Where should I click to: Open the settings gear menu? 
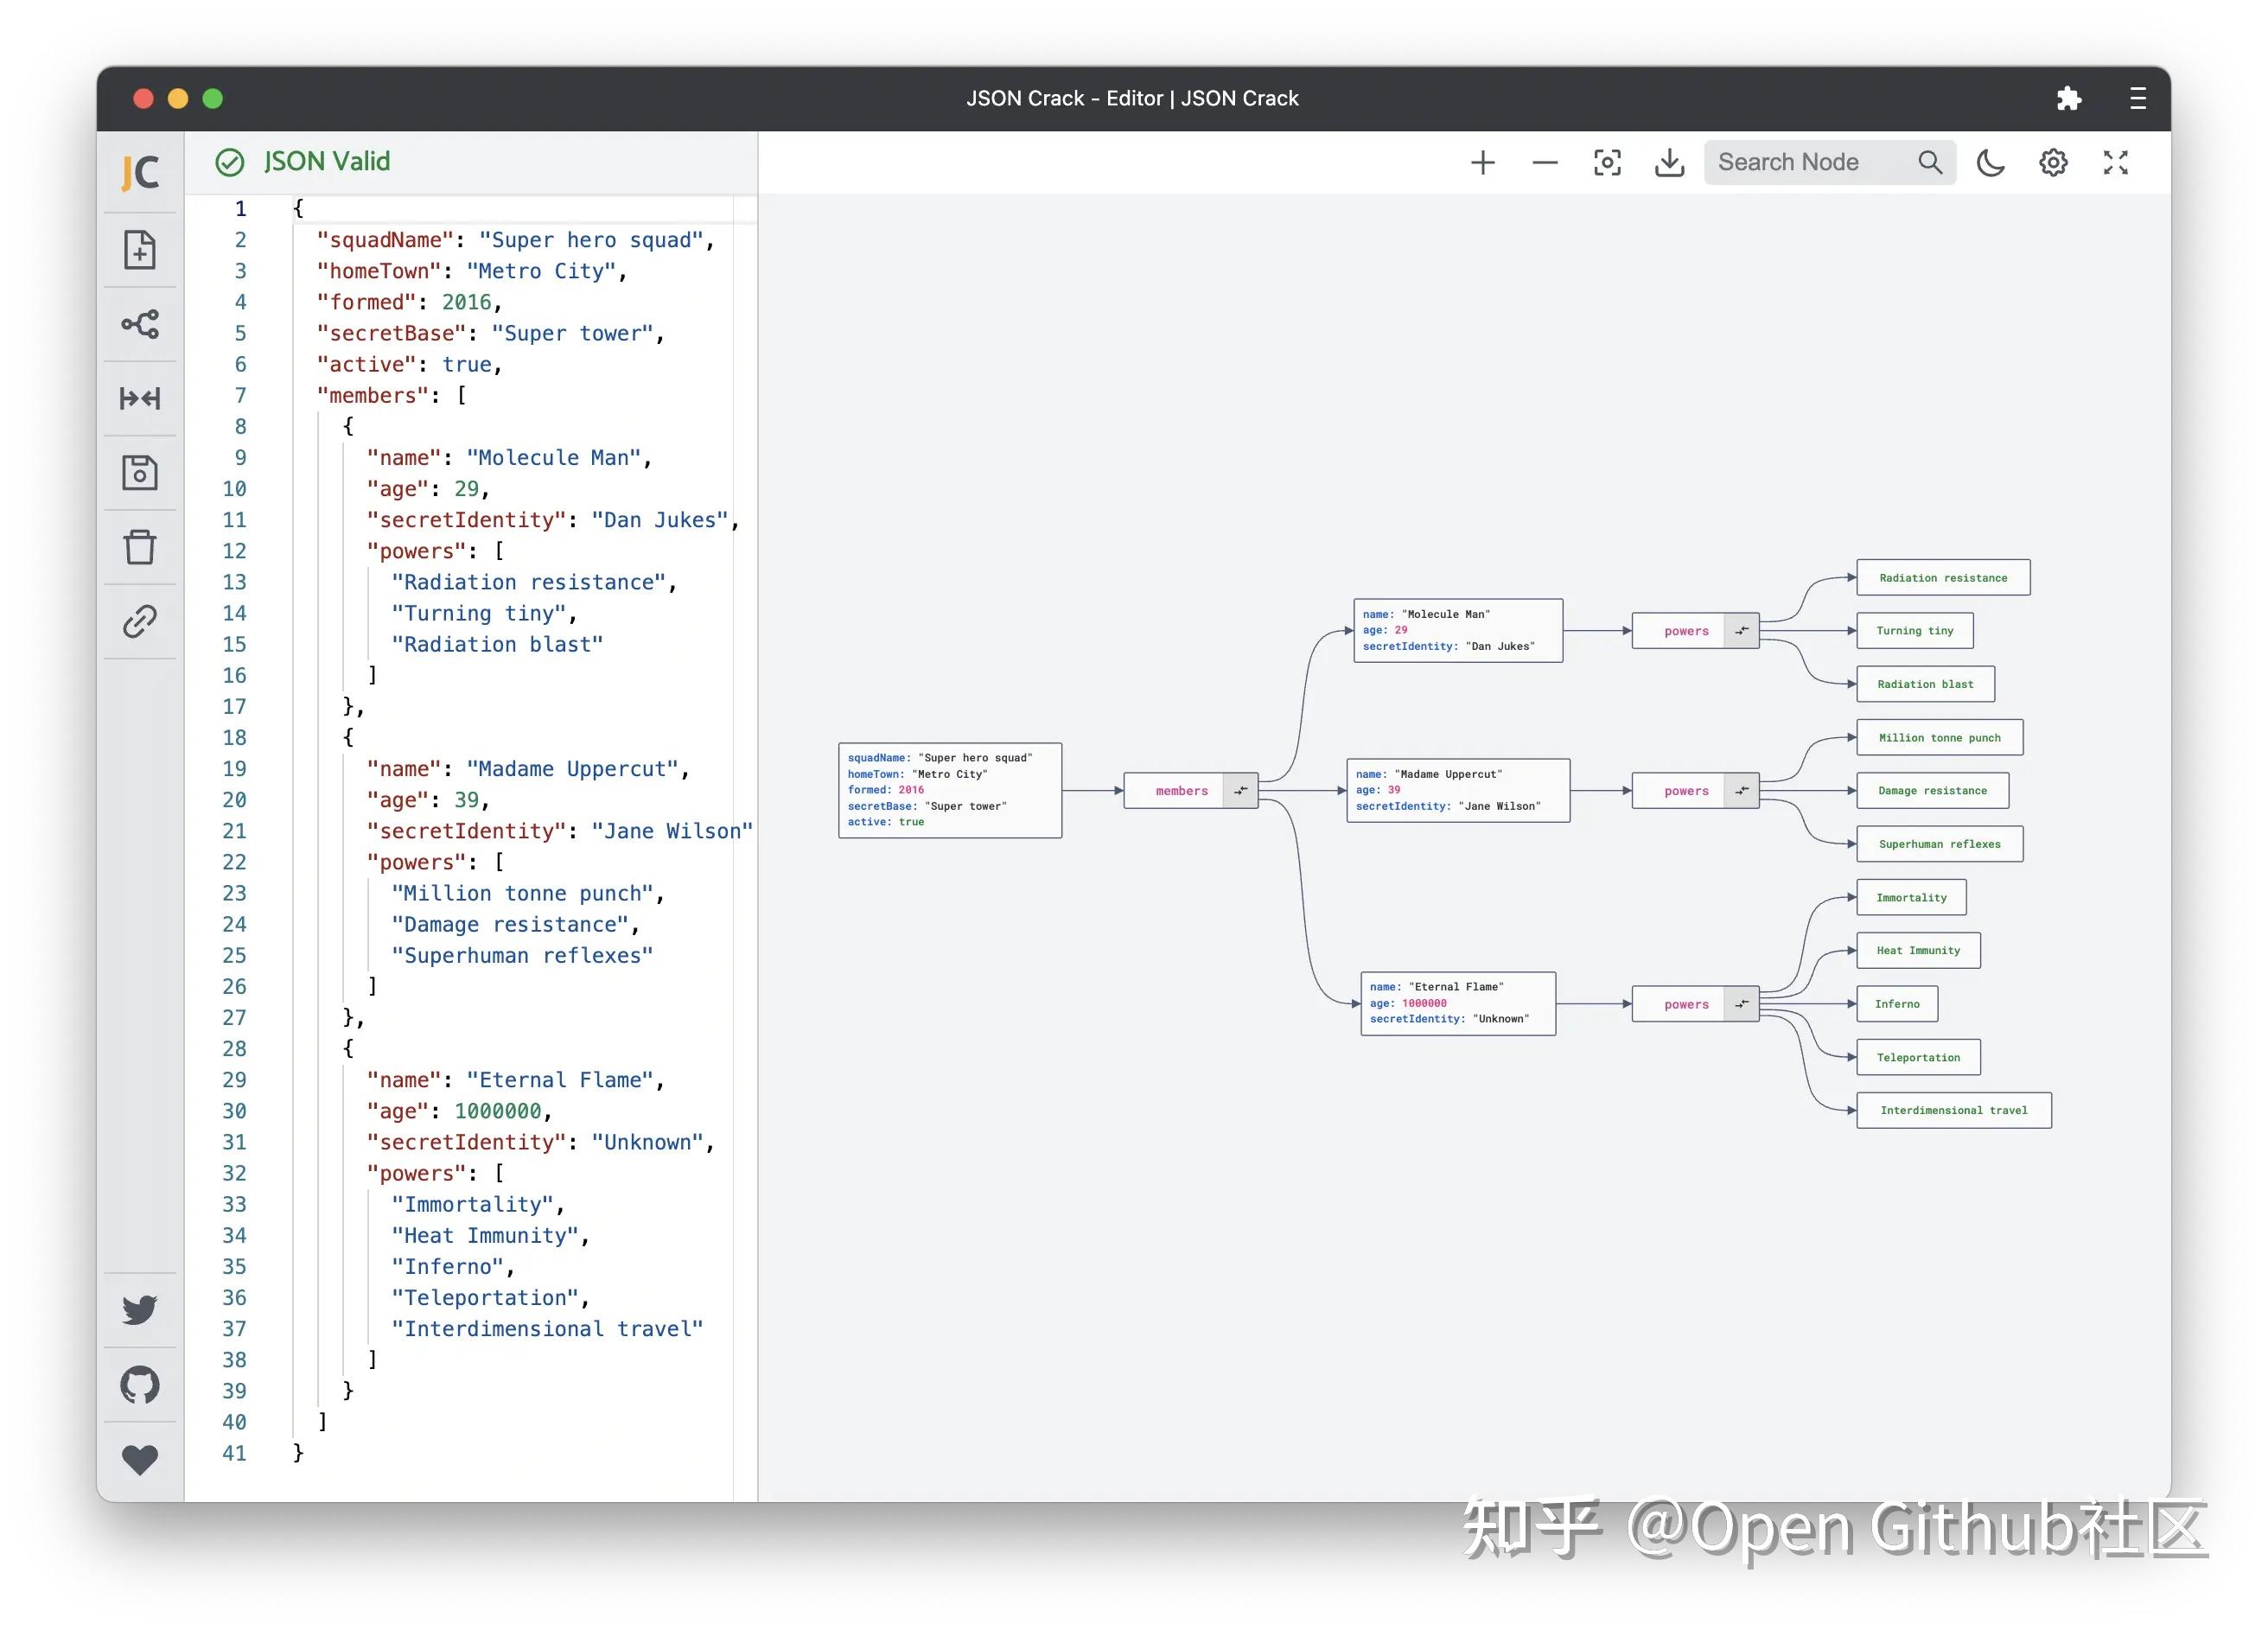(x=2053, y=162)
